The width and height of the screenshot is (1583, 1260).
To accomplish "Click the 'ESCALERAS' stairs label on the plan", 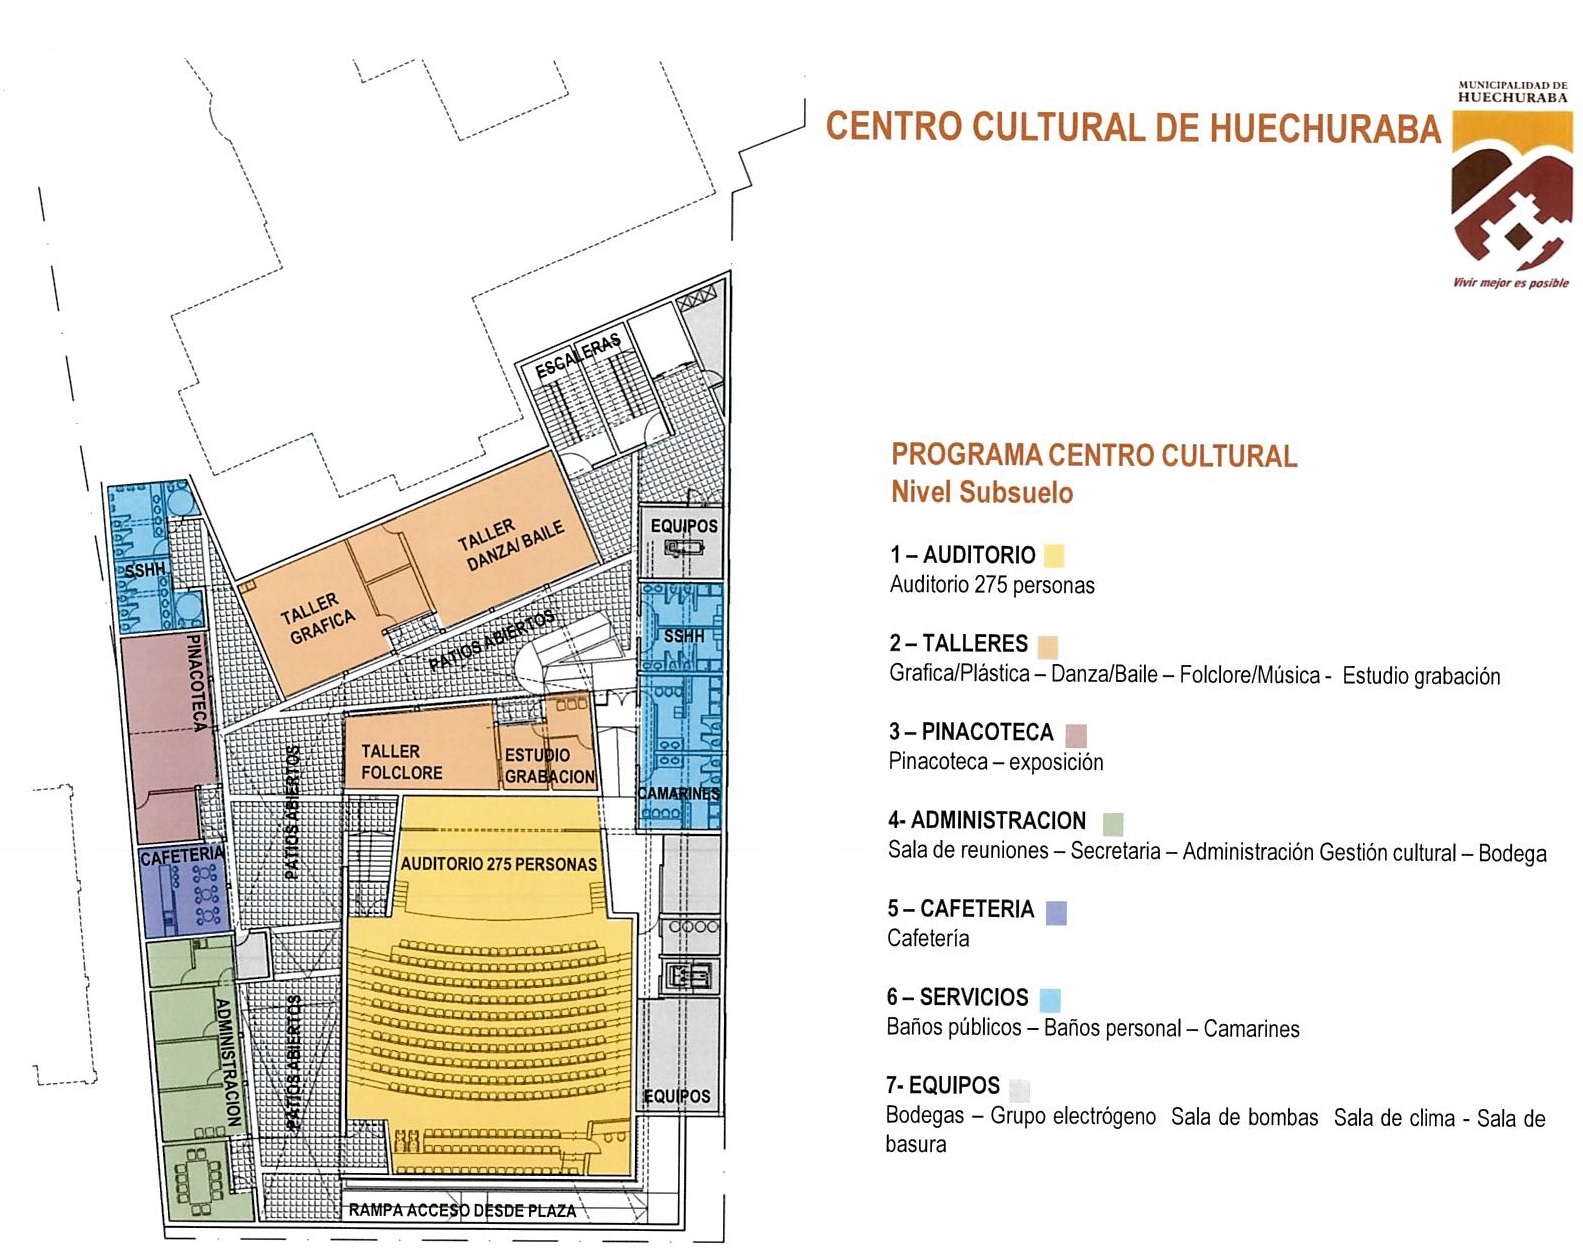I will (578, 357).
